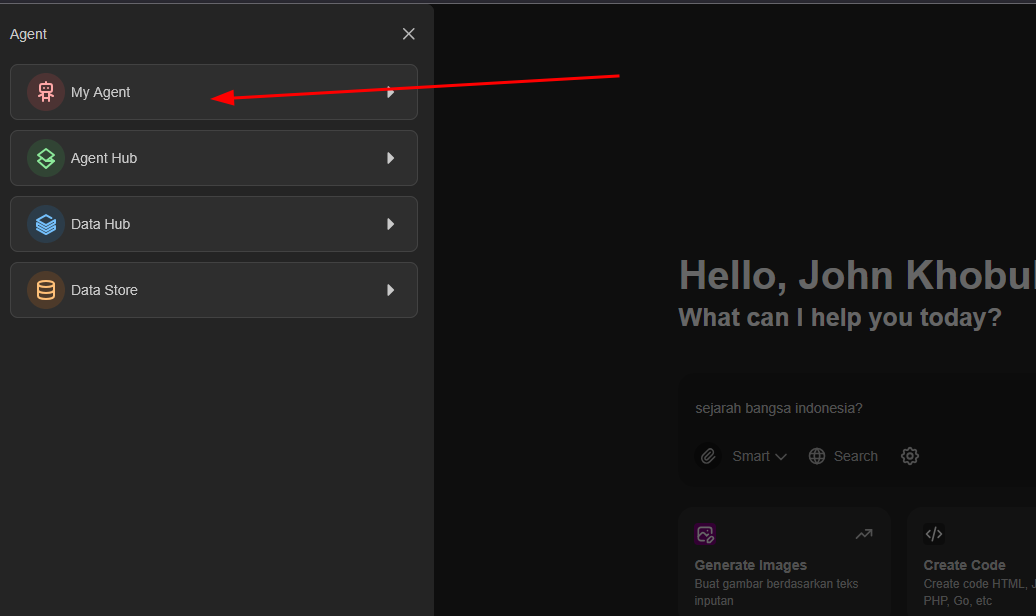Expand Data Hub with its arrow
The width and height of the screenshot is (1036, 616).
[391, 224]
